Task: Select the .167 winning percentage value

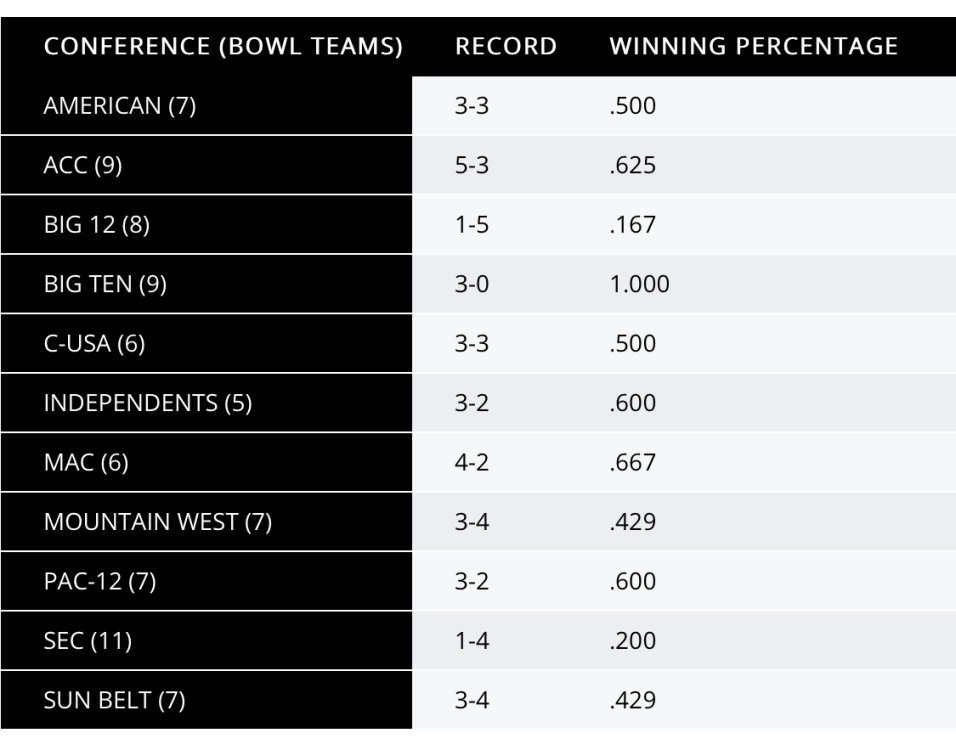Action: [x=633, y=225]
